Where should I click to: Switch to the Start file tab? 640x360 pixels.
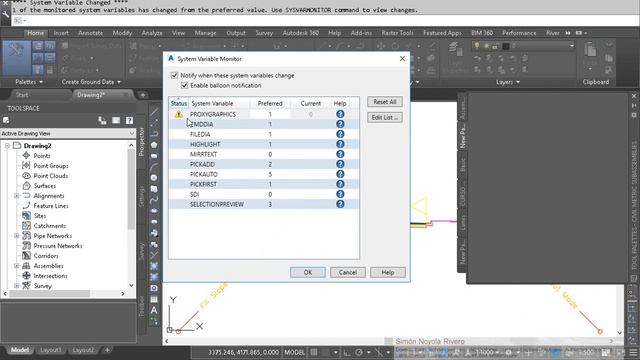tap(22, 95)
